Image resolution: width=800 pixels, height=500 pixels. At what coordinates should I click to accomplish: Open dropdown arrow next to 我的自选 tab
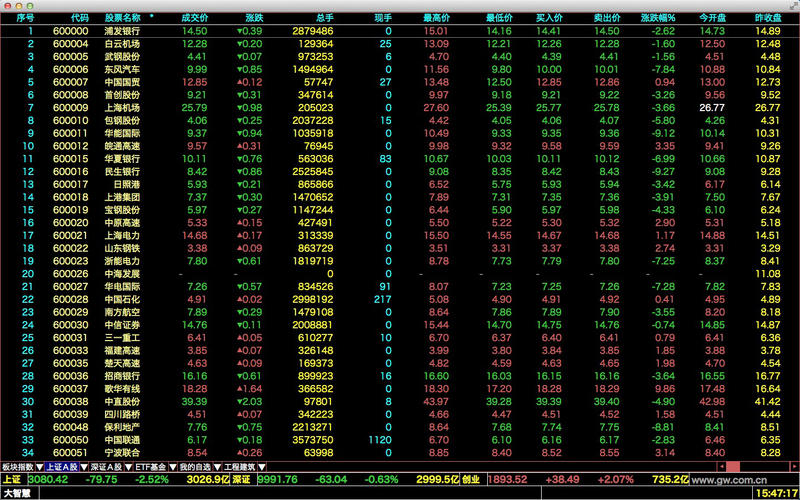[x=217, y=467]
